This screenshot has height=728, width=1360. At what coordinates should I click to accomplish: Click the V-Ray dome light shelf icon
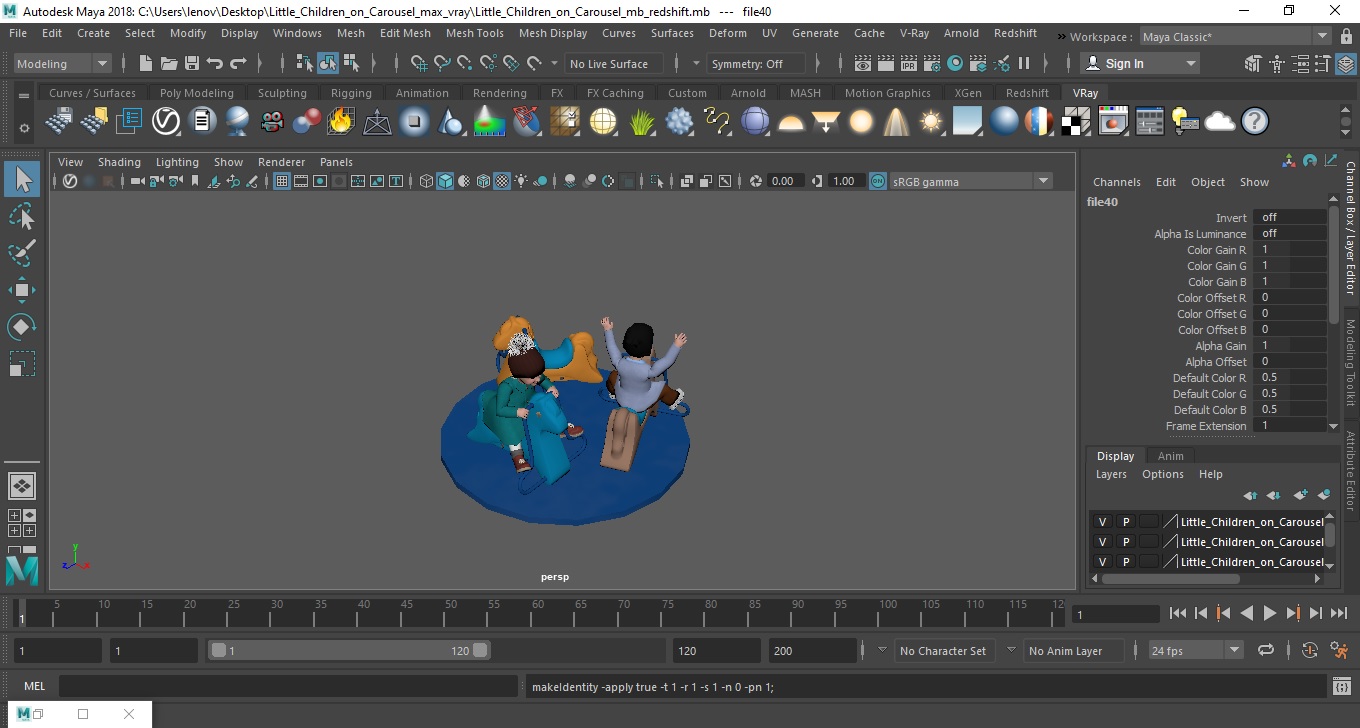coord(791,122)
